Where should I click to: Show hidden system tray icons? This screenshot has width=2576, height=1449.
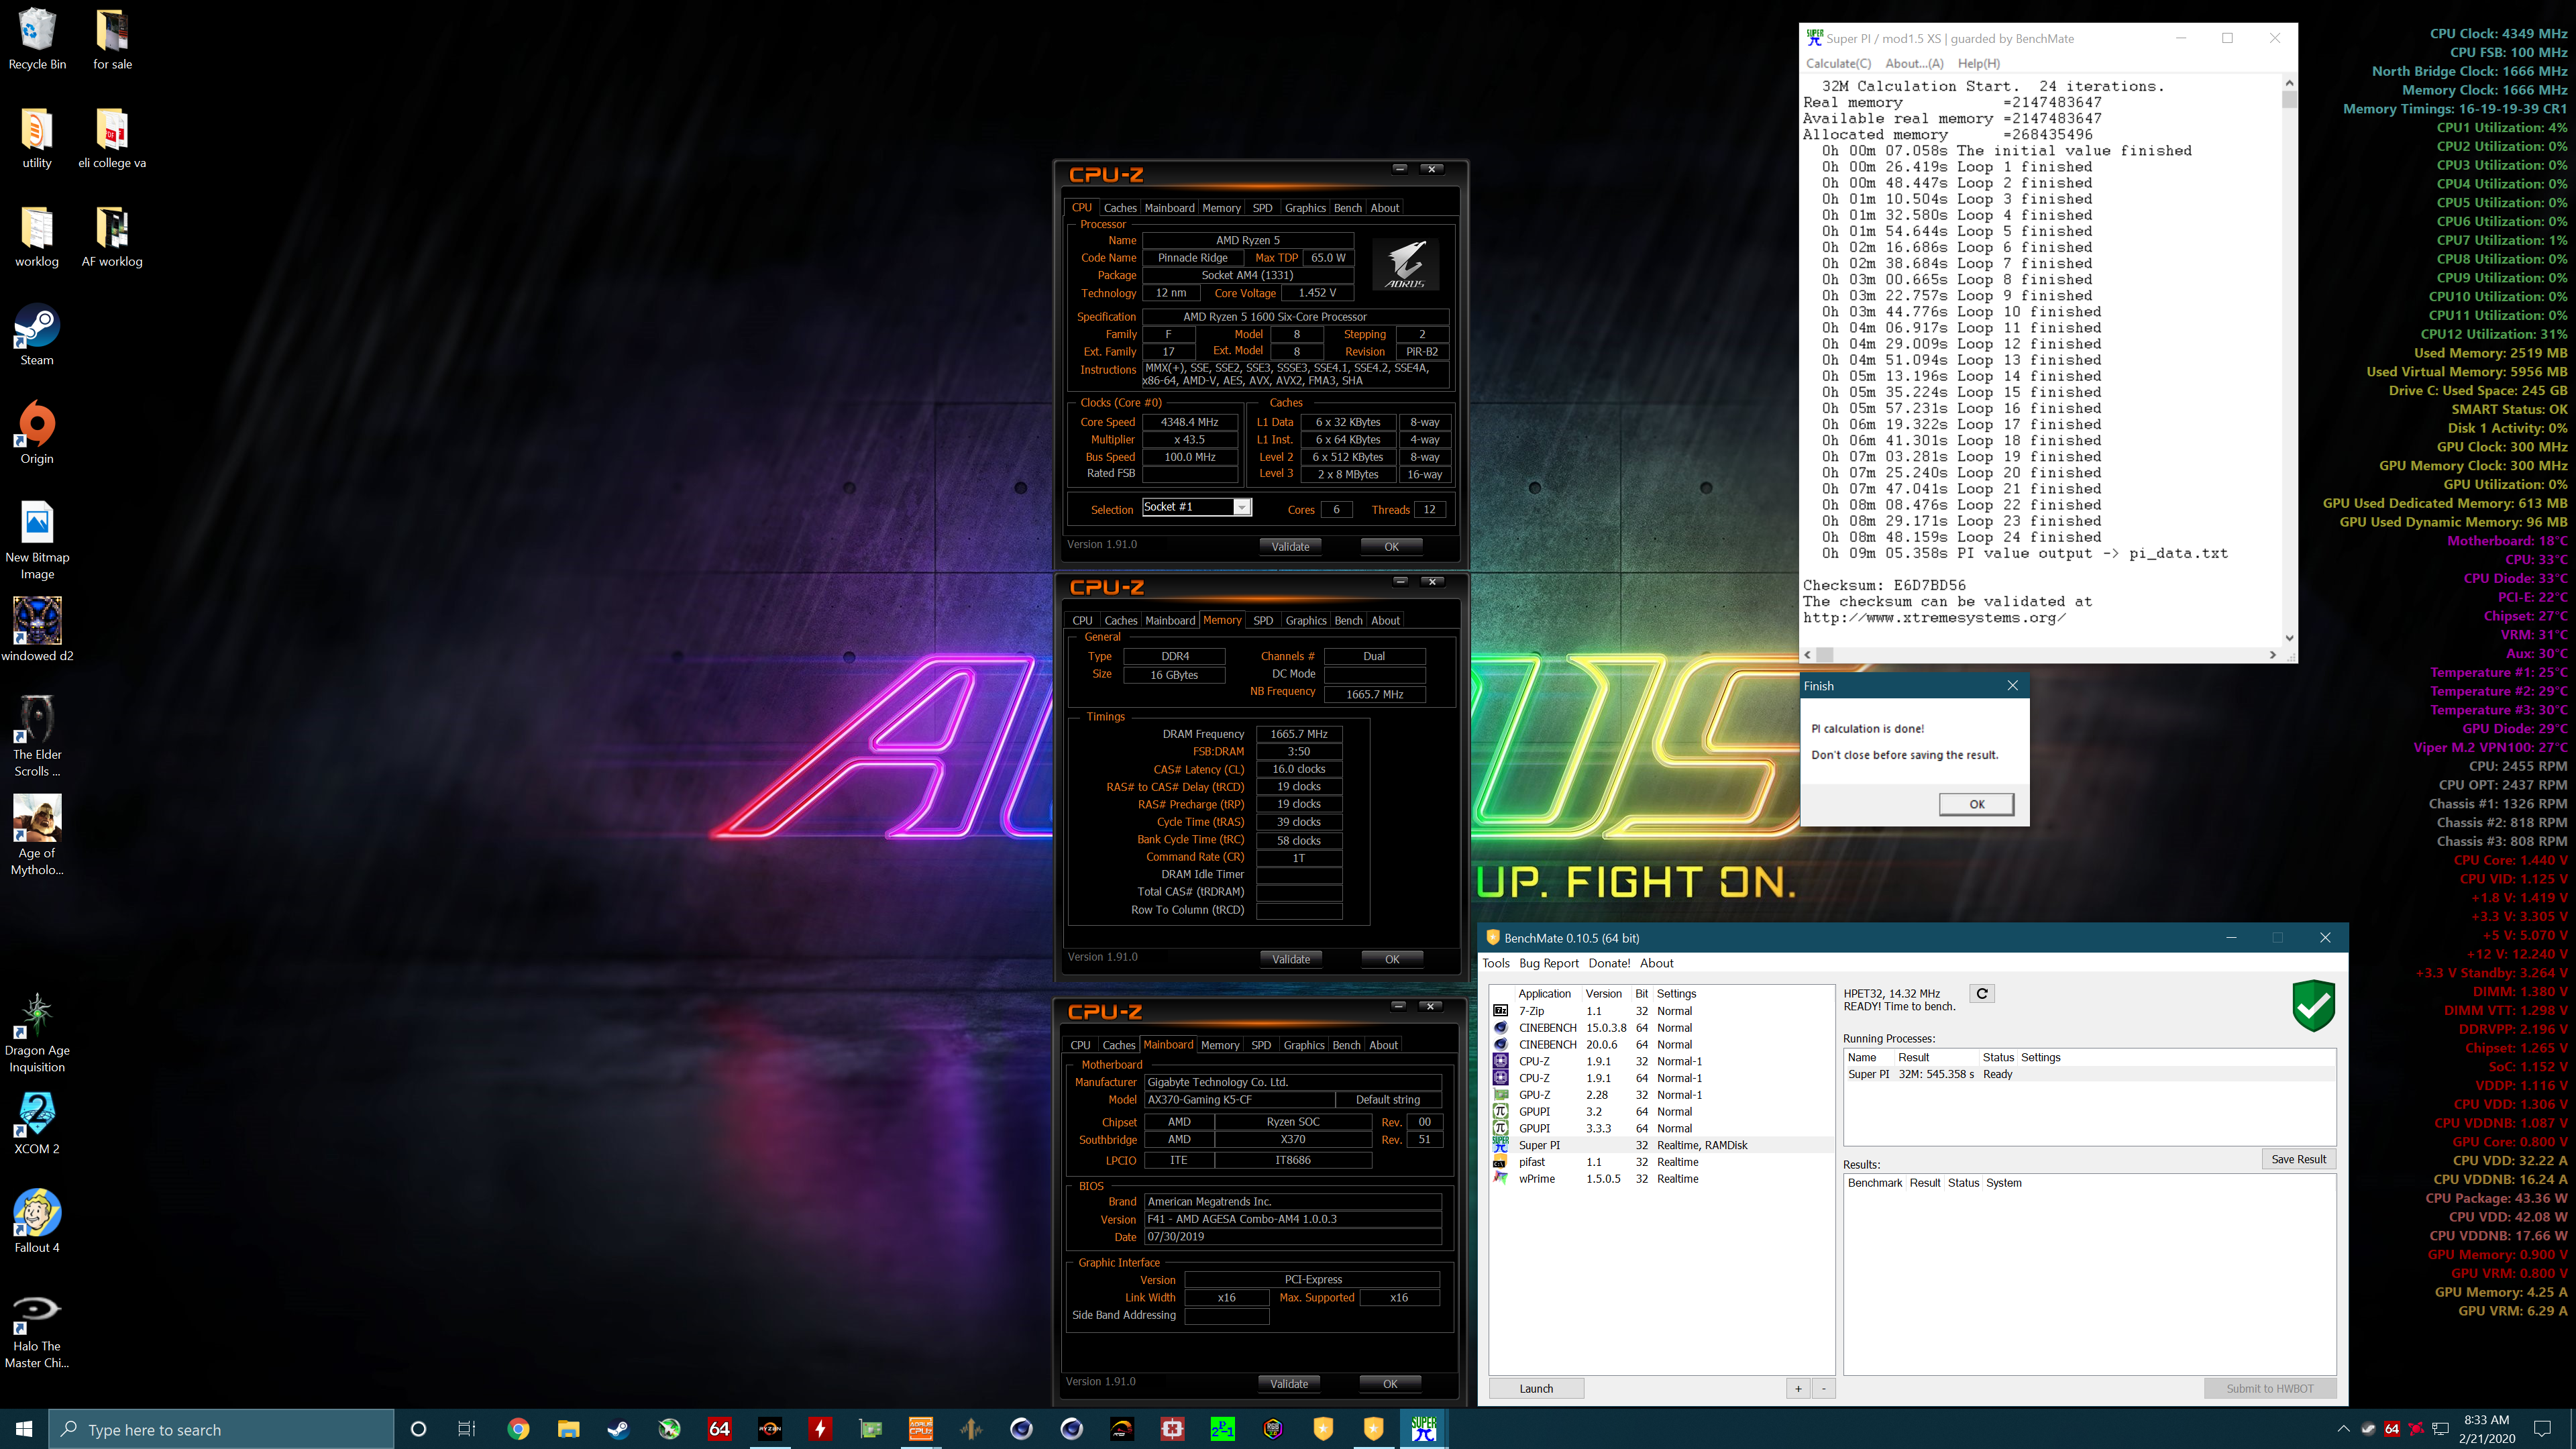[2343, 1429]
